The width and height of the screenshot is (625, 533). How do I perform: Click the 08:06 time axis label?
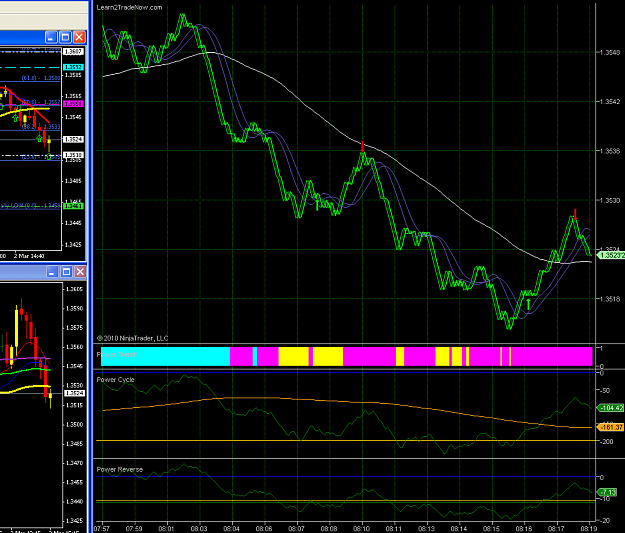264,529
